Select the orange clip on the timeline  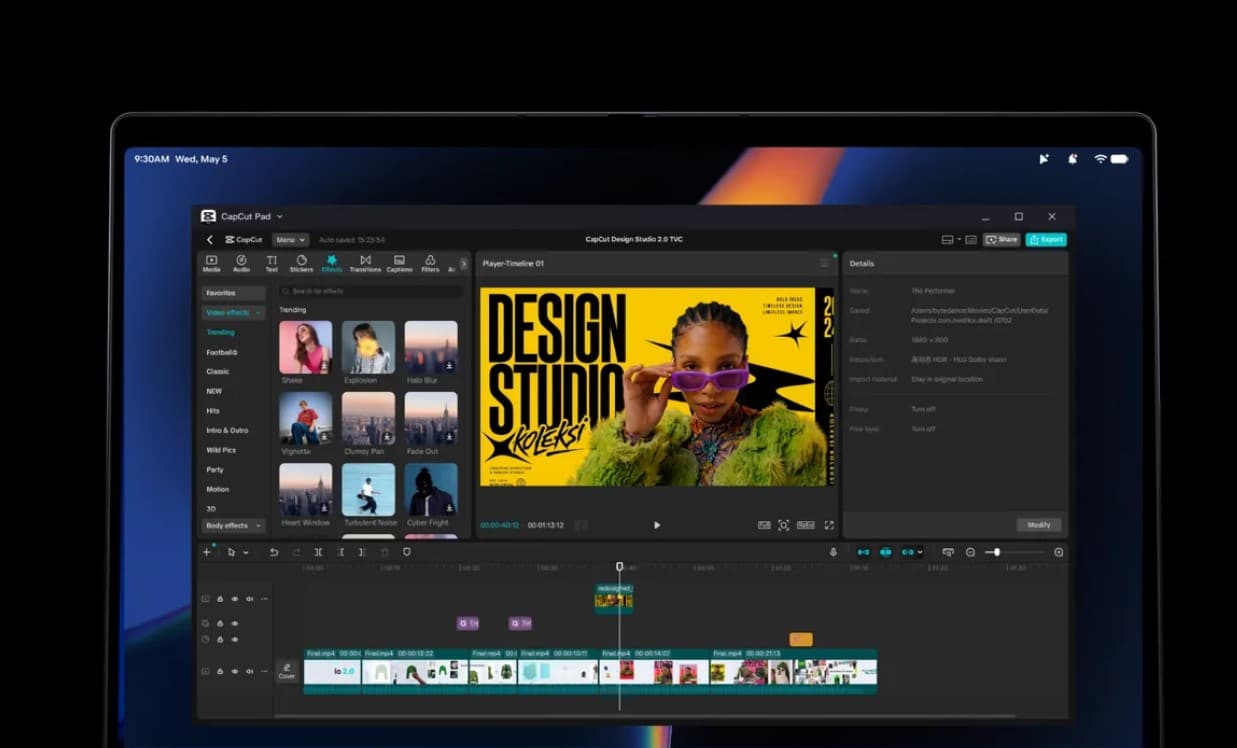pos(801,639)
